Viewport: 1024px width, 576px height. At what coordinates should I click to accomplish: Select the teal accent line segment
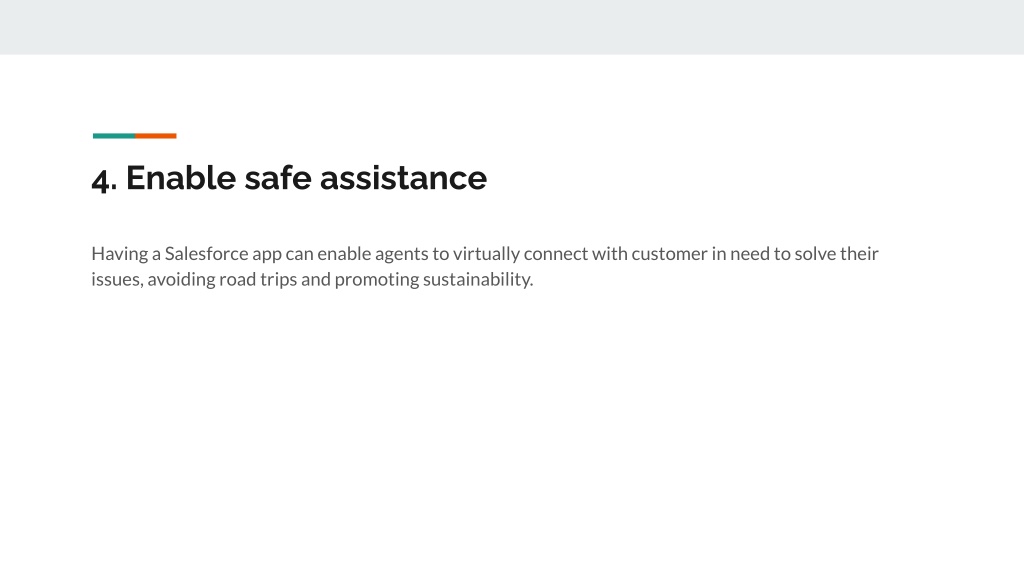coord(114,136)
